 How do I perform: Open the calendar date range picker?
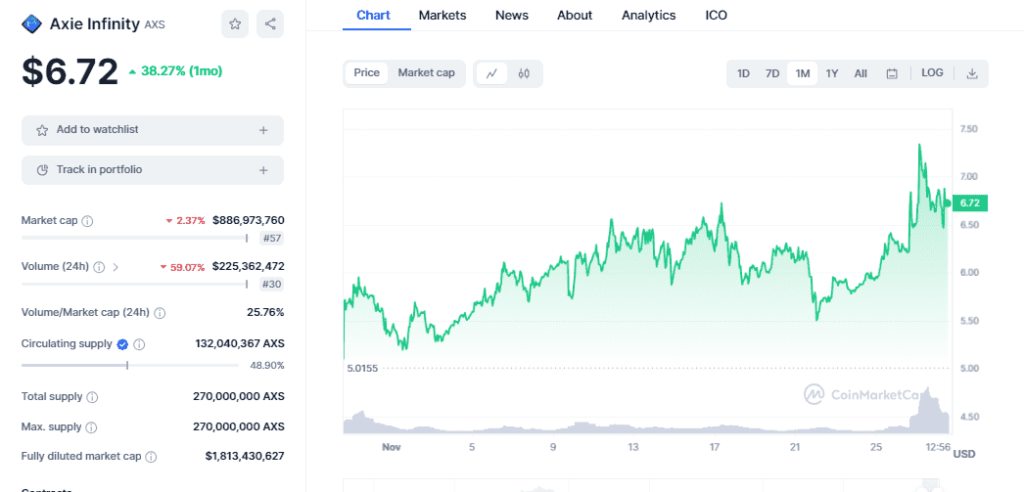coord(892,74)
